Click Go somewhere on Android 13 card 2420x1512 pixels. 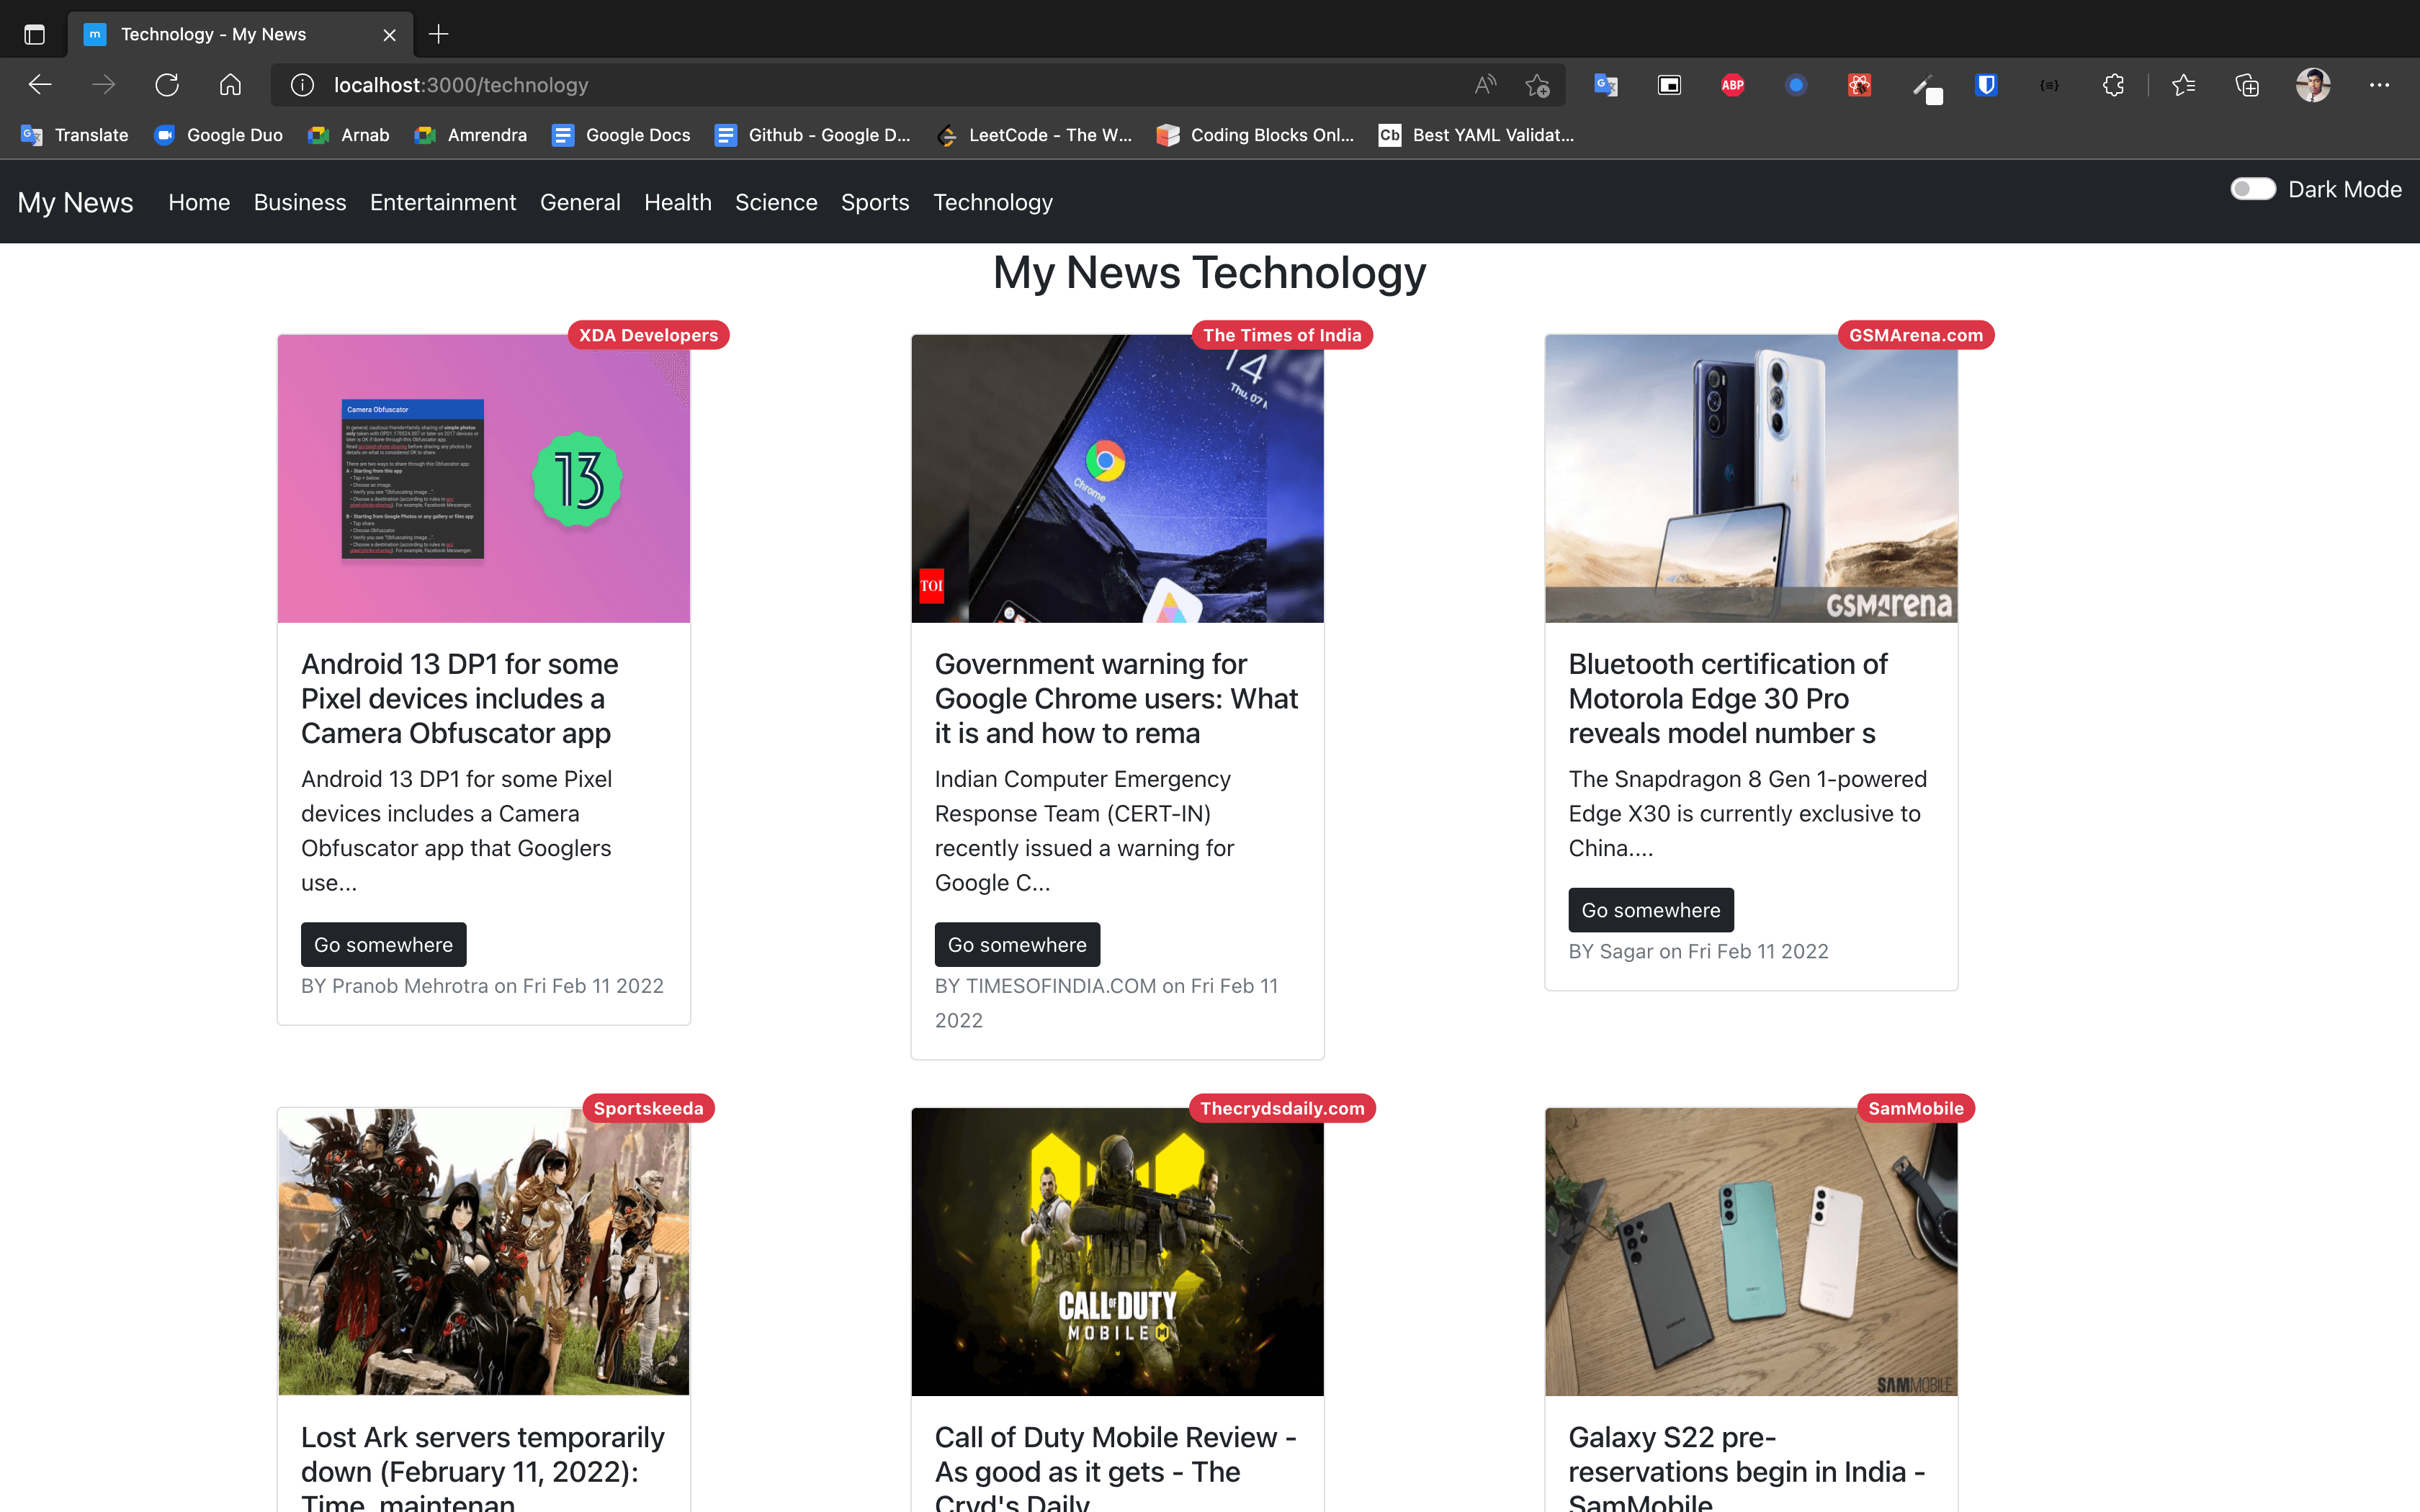[384, 944]
